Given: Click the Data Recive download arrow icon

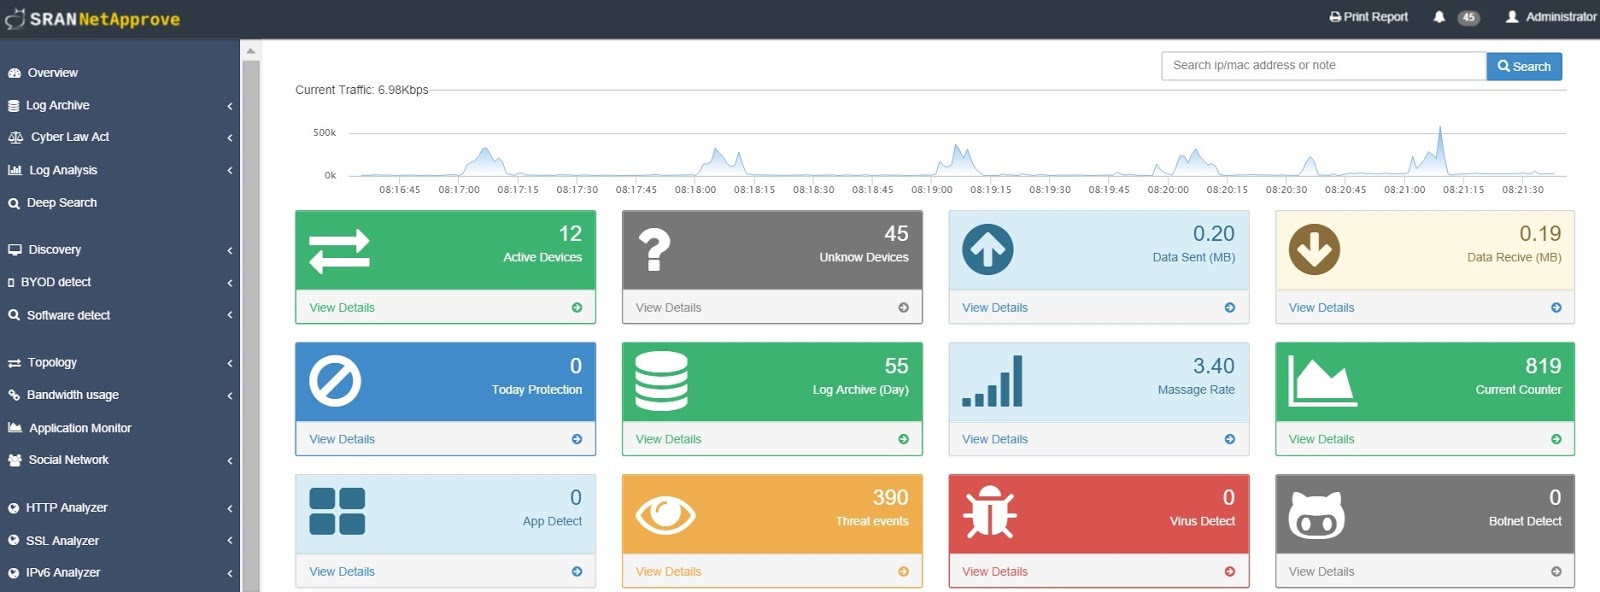Looking at the screenshot, I should click(x=1314, y=250).
